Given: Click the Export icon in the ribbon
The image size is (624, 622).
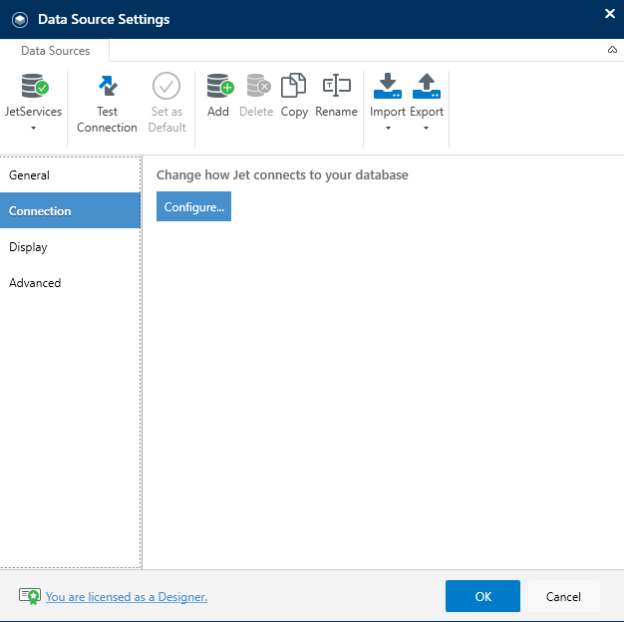Looking at the screenshot, I should [x=426, y=86].
